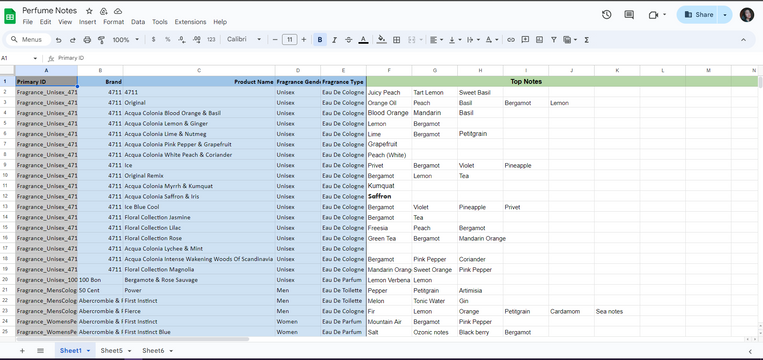The image size is (763, 360).
Task: Decrease font size with minus button
Action: (x=275, y=40)
